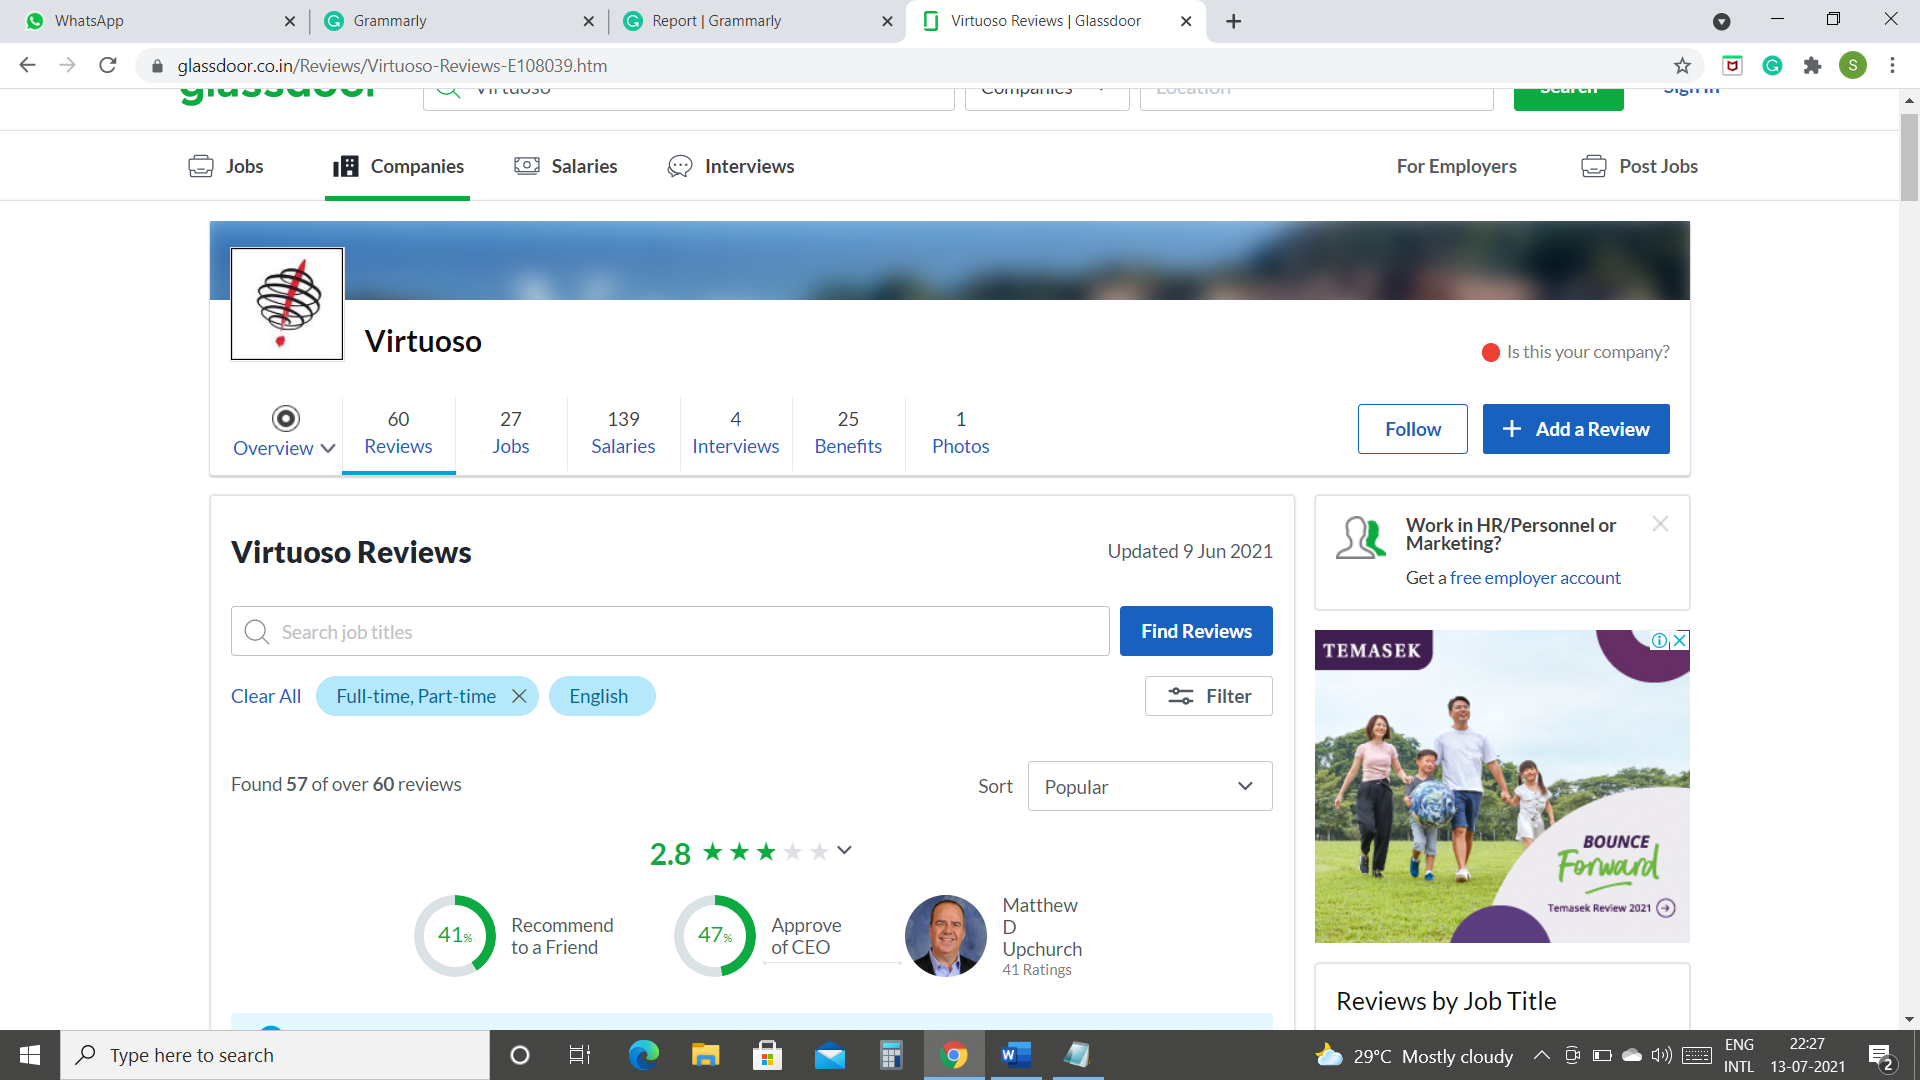The image size is (1920, 1080).
Task: Open the Extensions puzzle icon
Action: coord(1812,65)
